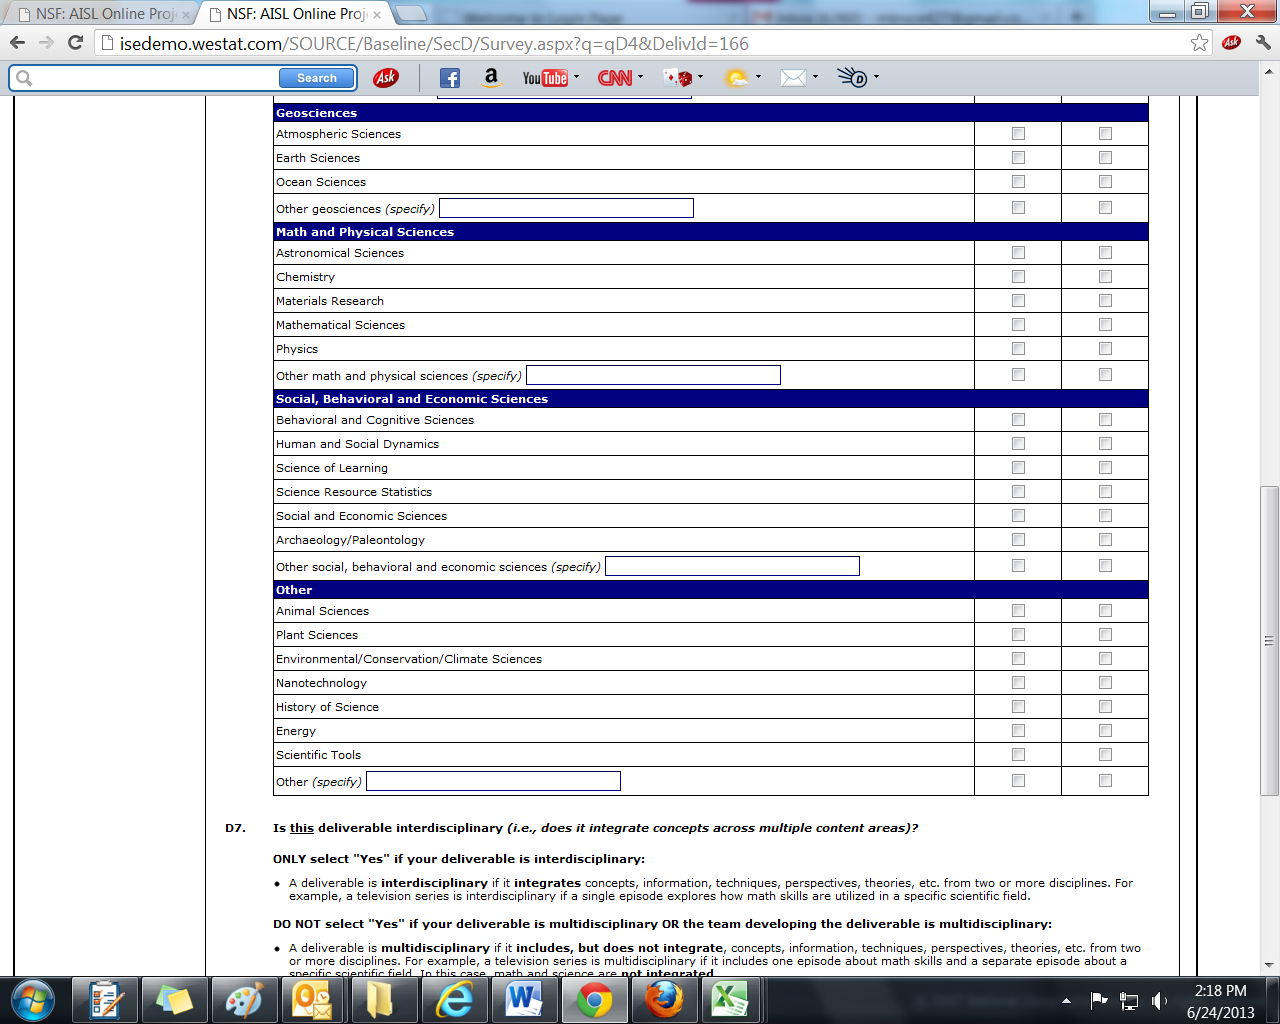Click the dice games toolbar icon
This screenshot has height=1024, width=1280.
678,78
